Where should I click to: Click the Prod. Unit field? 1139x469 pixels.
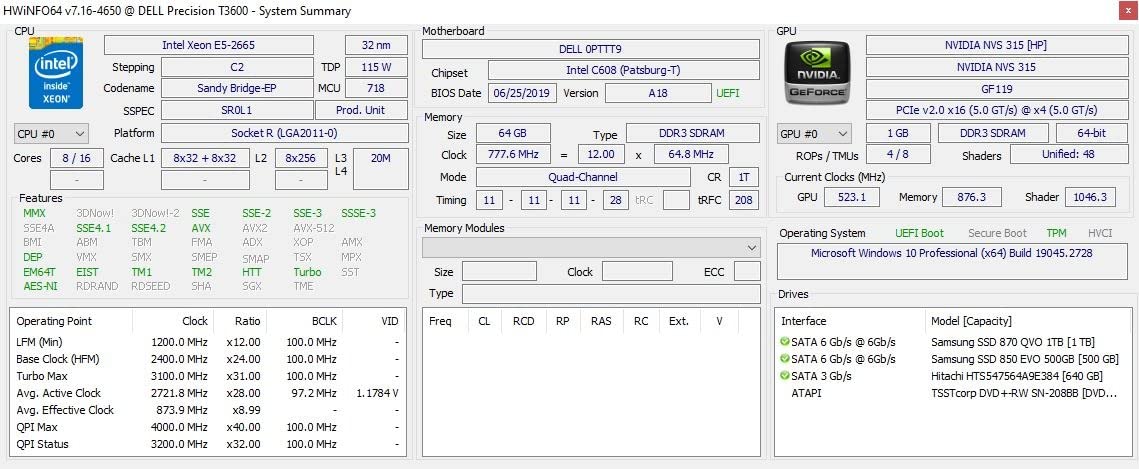pyautogui.click(x=361, y=110)
